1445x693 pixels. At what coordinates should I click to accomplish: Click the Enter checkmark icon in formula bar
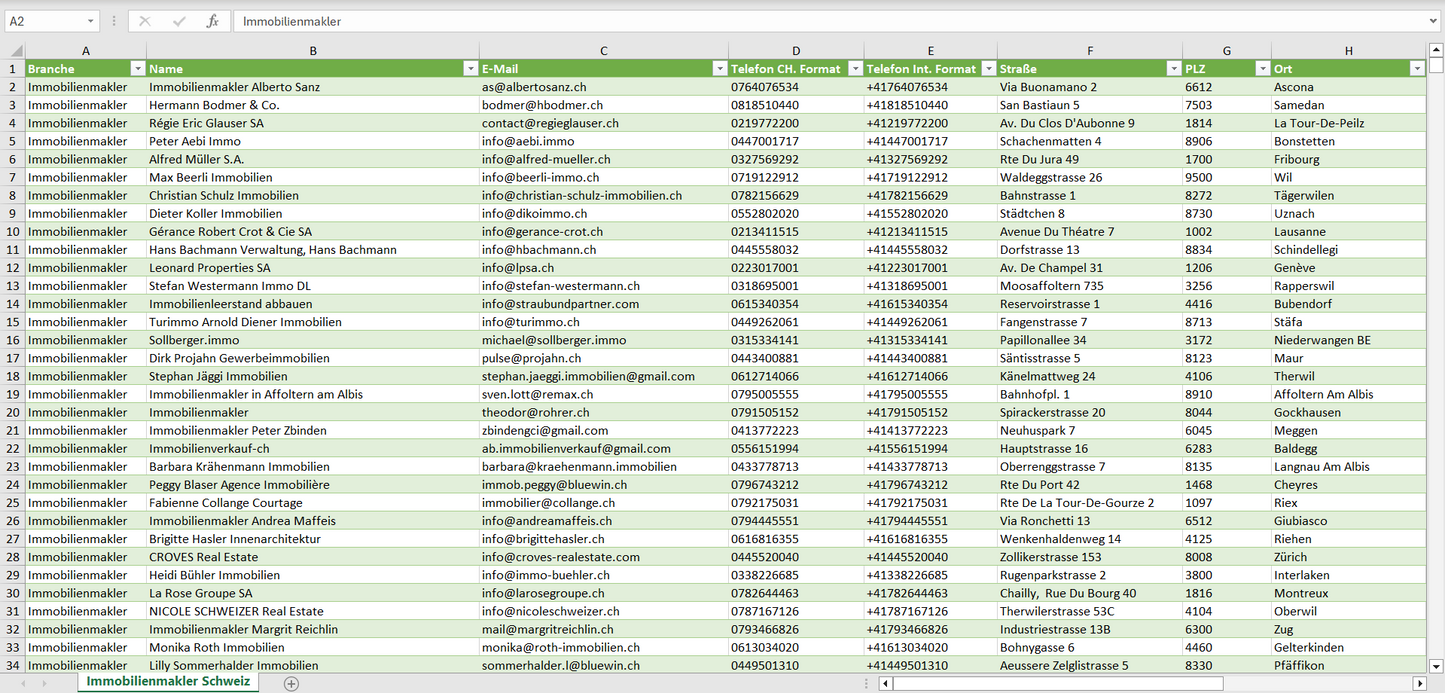tap(179, 21)
